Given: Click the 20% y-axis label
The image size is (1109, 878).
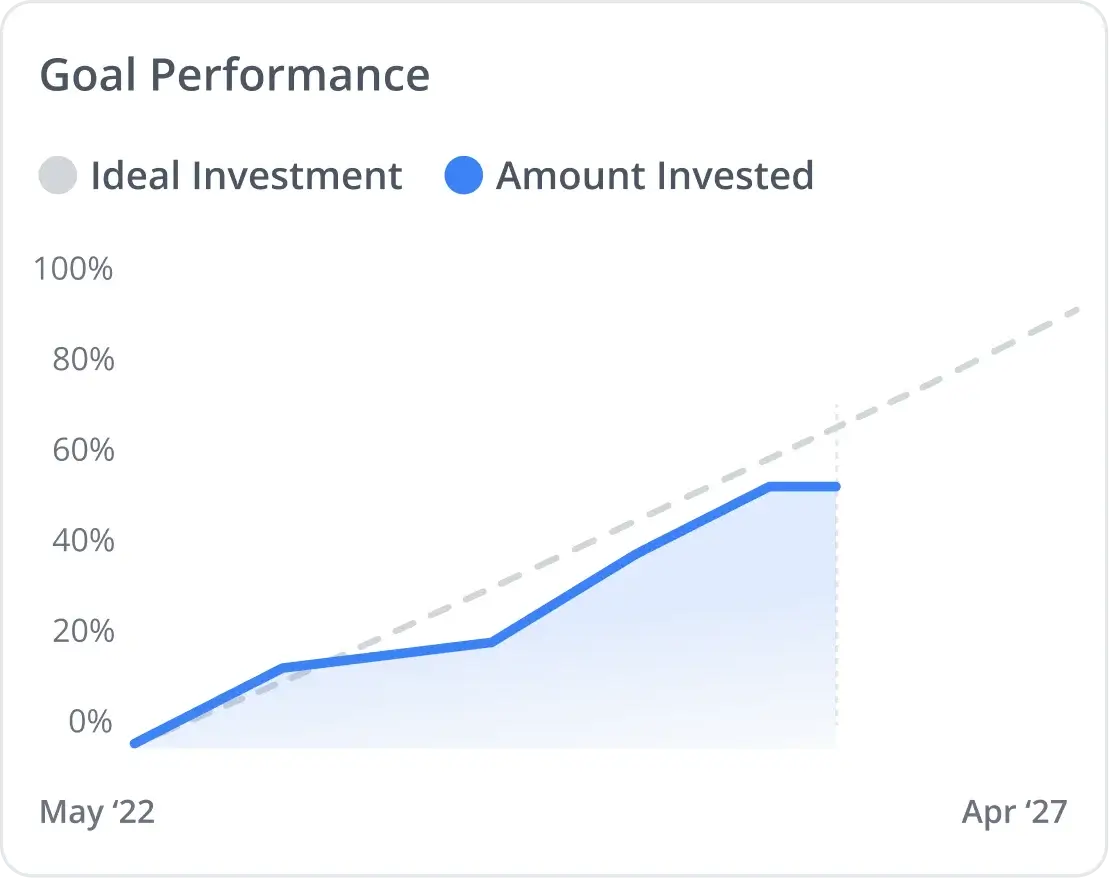Looking at the screenshot, I should tap(83, 631).
